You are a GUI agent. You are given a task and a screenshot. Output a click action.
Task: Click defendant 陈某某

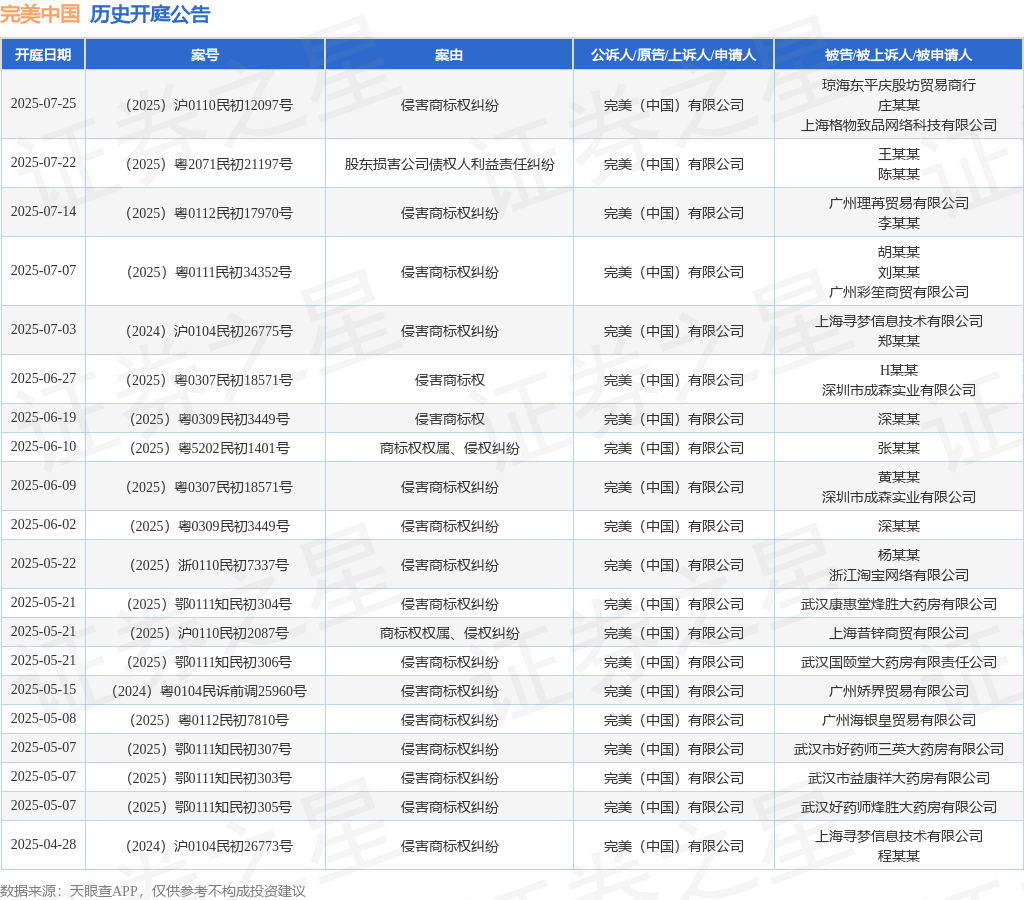[x=899, y=174]
